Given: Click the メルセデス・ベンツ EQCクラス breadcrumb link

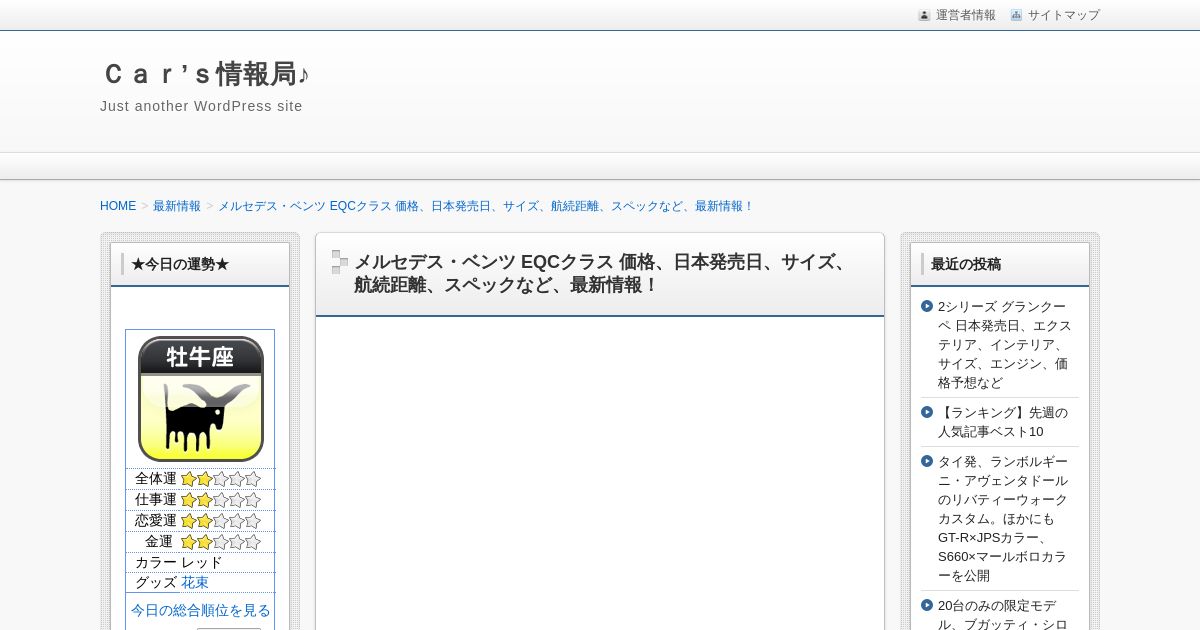Looking at the screenshot, I should click(x=485, y=206).
